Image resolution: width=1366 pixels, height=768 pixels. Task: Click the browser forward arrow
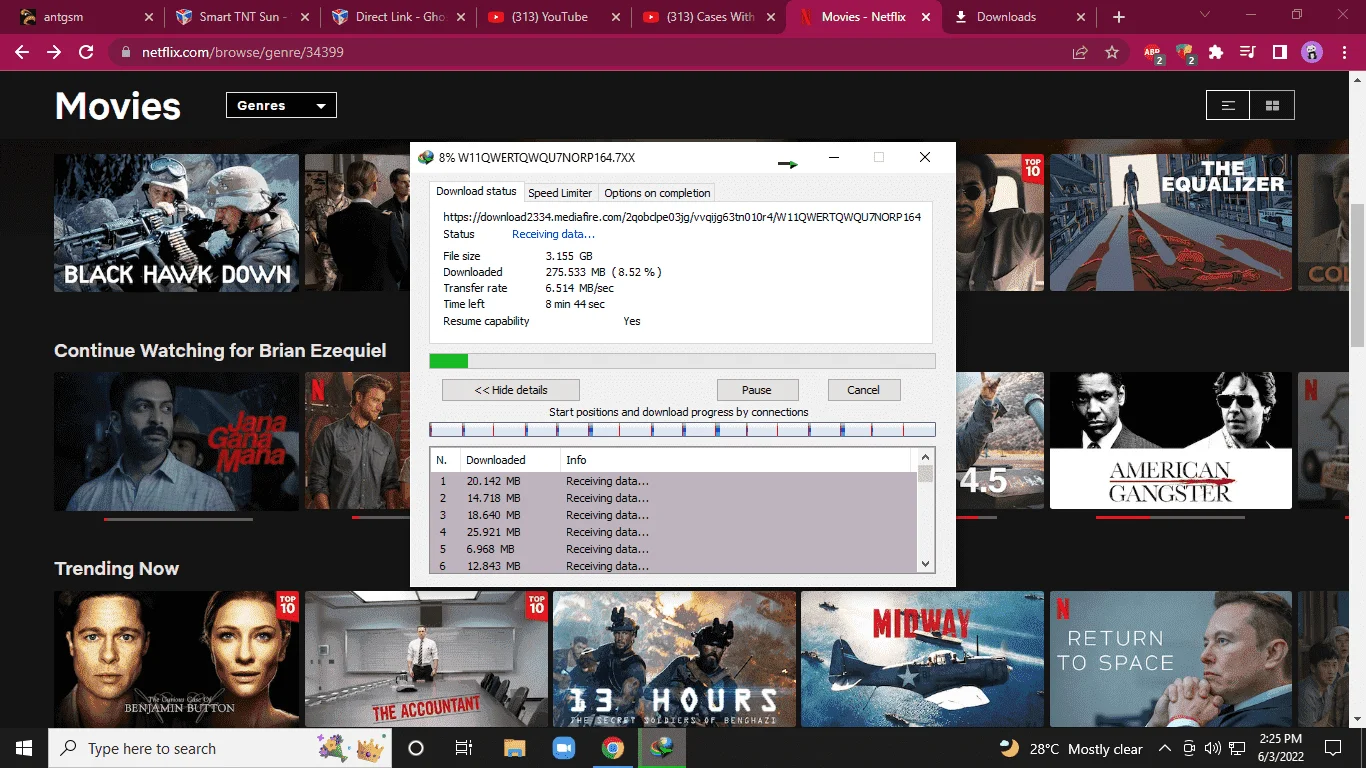[54, 52]
